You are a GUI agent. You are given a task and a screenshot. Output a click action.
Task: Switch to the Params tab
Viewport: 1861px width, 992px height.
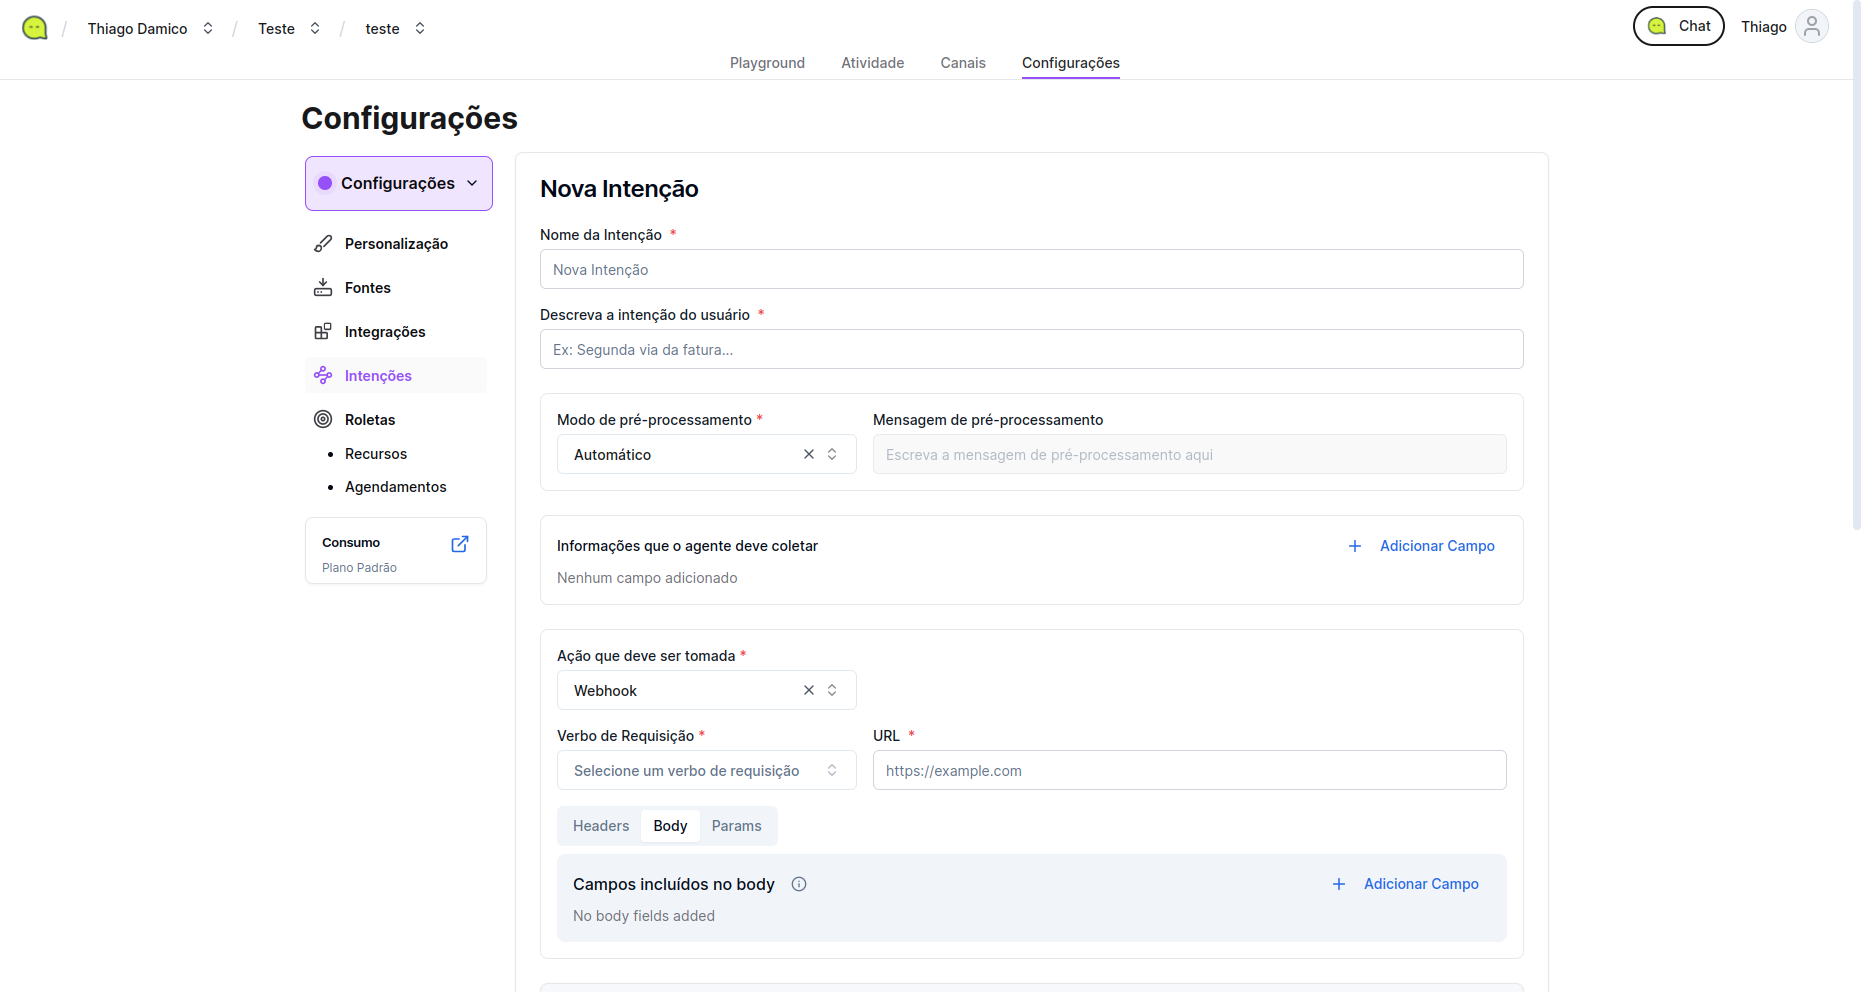pos(736,826)
